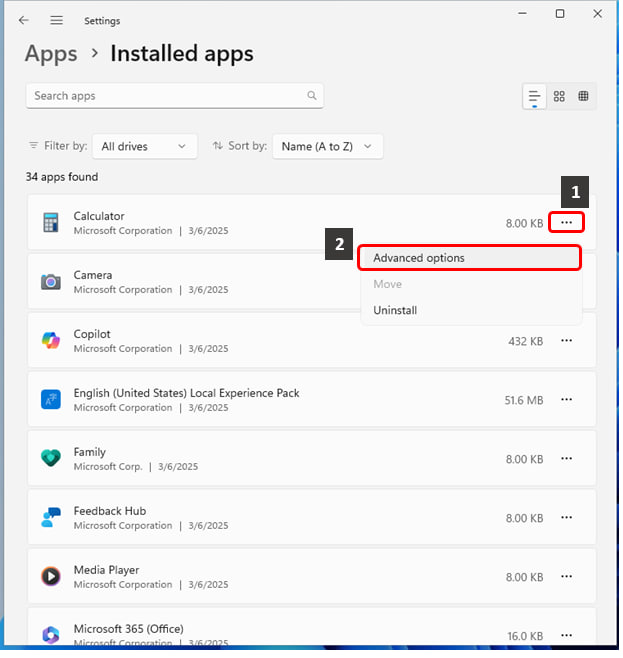Maximize the Settings window
This screenshot has height=658, width=623.
[560, 14]
